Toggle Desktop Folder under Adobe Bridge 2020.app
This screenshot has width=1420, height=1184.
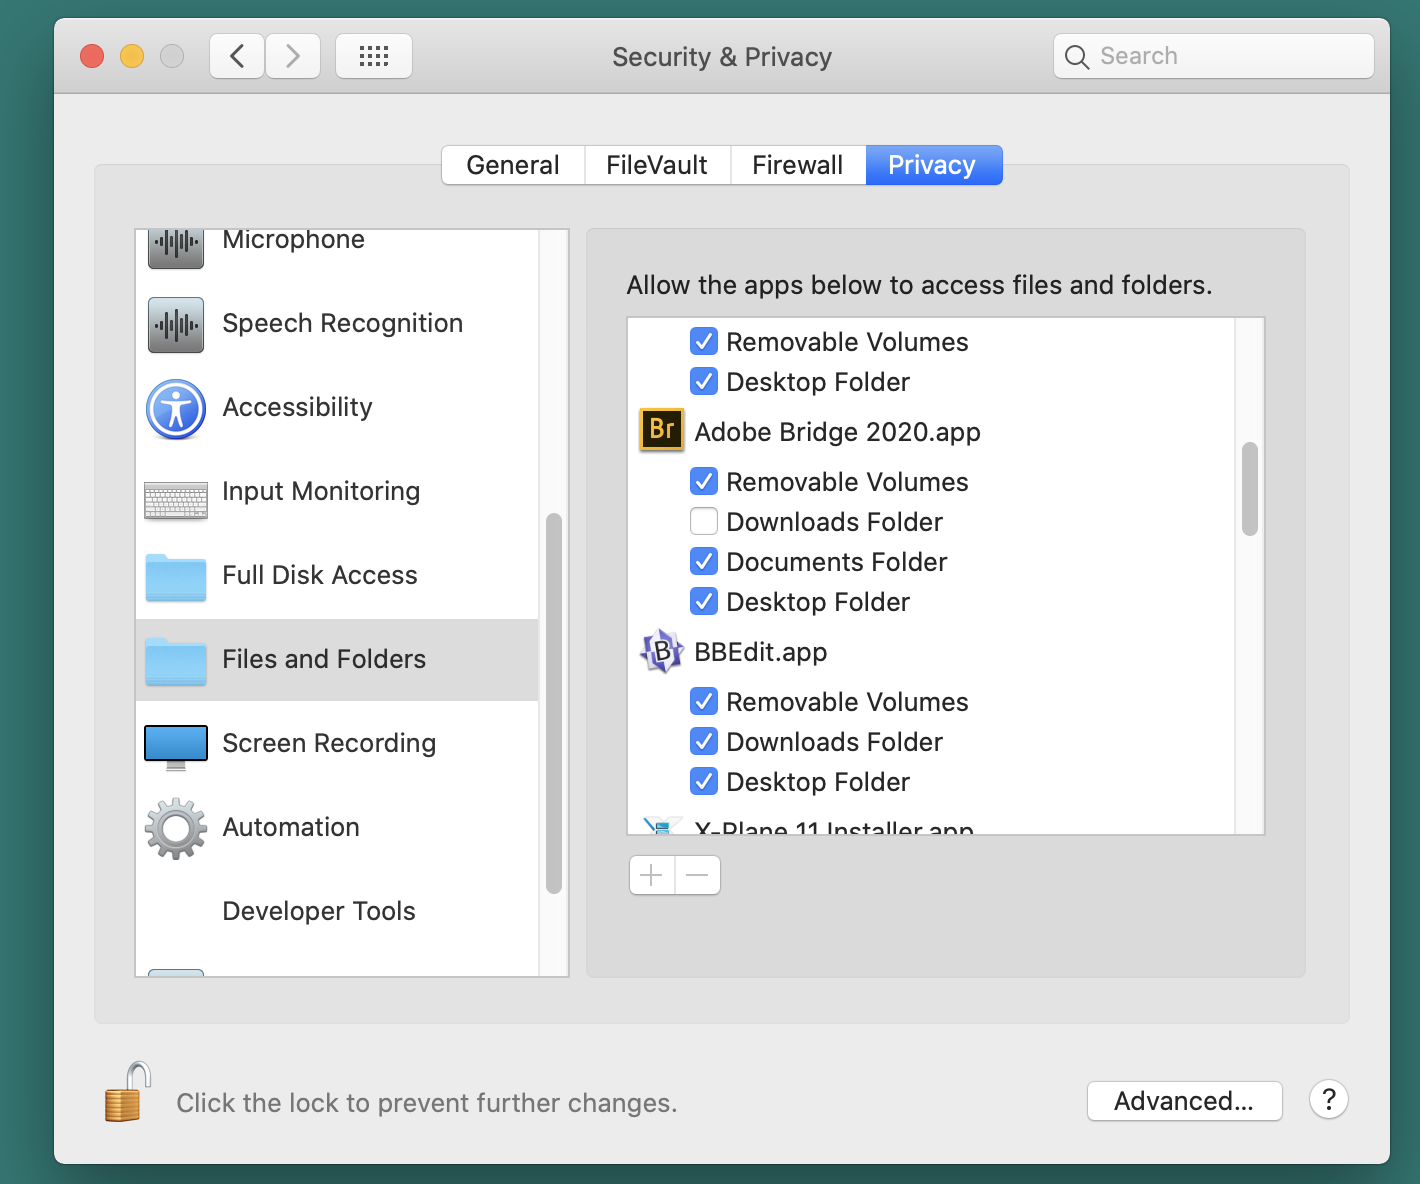704,602
